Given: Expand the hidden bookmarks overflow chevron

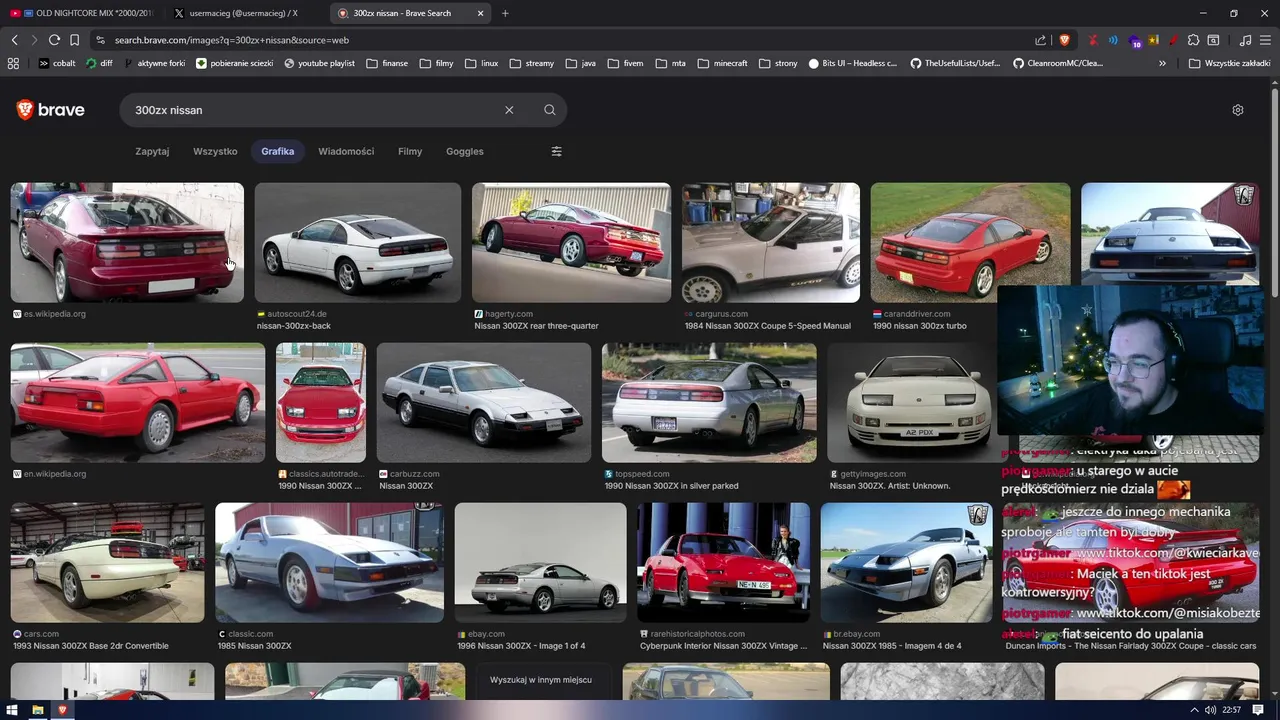Looking at the screenshot, I should (1162, 63).
